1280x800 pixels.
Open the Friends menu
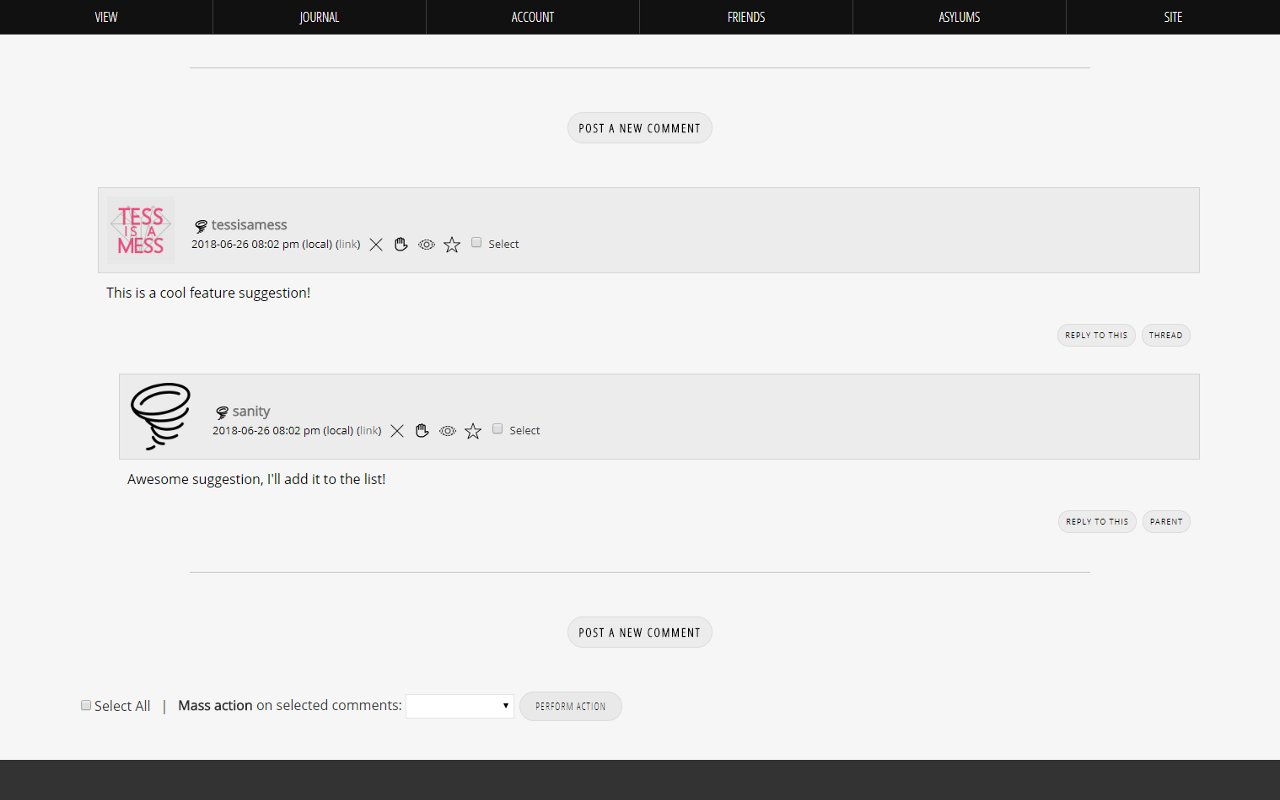click(x=746, y=17)
